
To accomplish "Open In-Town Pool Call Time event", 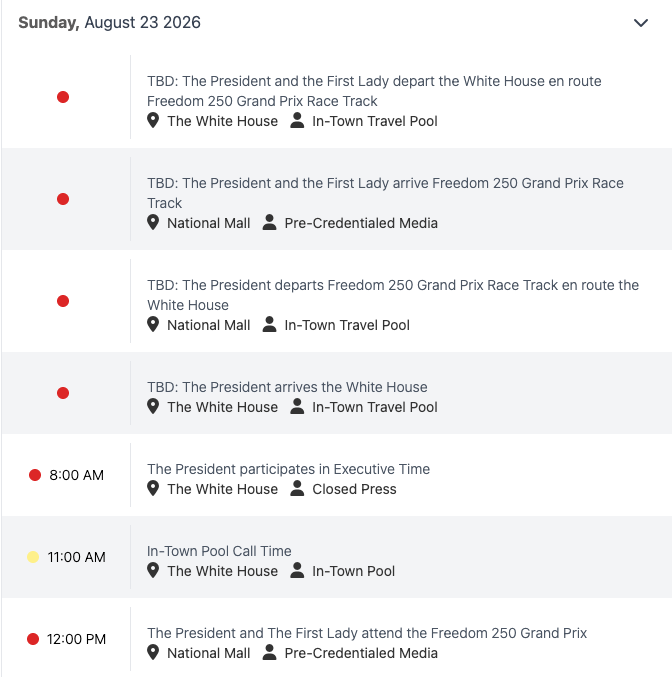I will tap(219, 551).
